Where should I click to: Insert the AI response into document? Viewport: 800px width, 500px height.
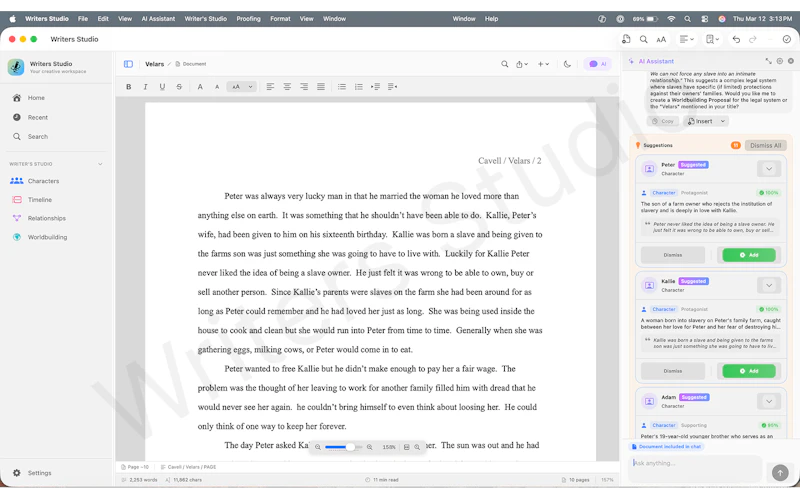point(700,121)
